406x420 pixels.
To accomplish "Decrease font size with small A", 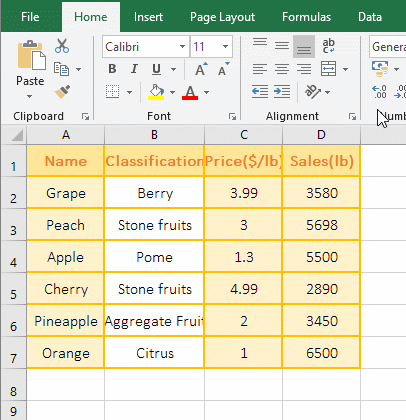I will coord(223,69).
